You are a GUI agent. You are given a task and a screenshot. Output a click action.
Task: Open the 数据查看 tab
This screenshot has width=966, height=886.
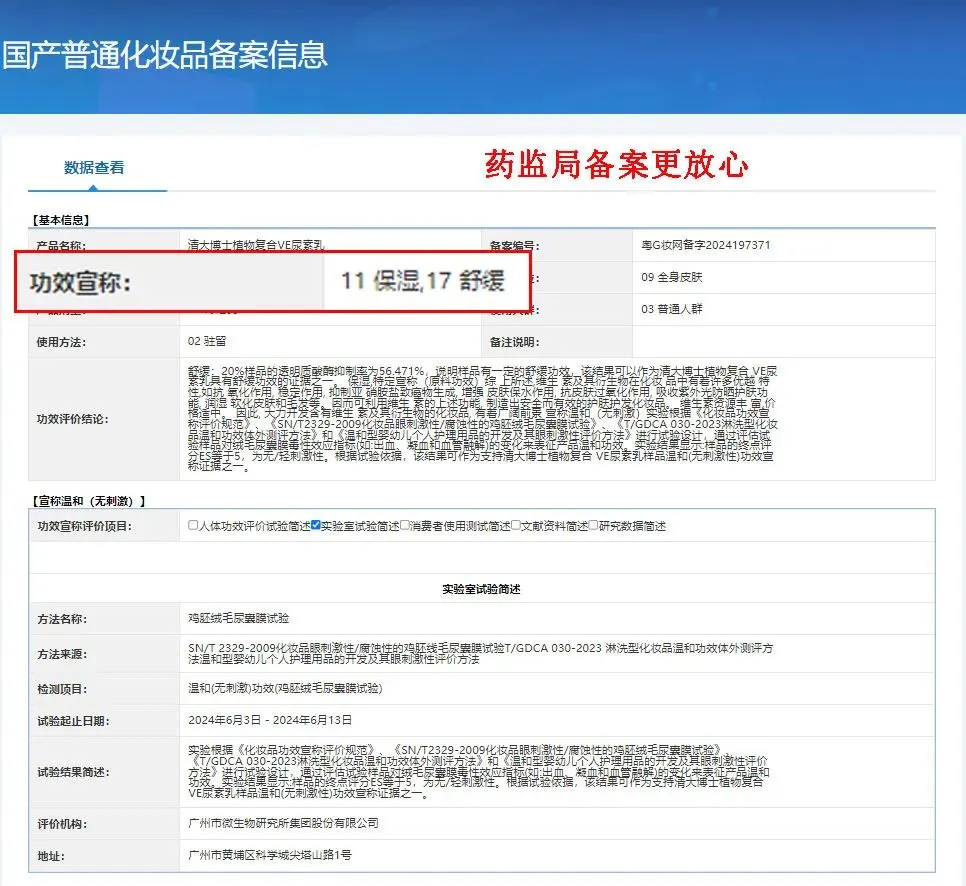point(94,168)
